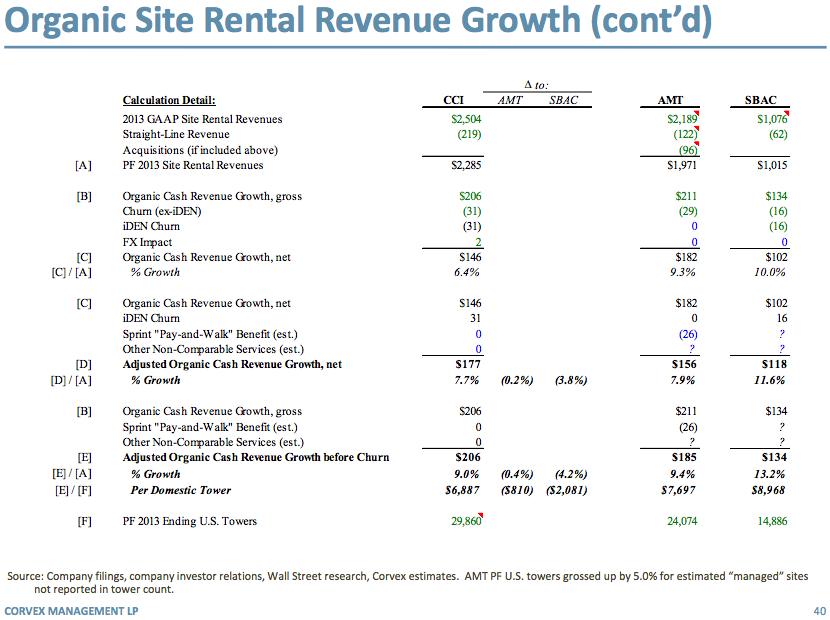Click the 'CORVEX MANAGEMENT LP' footer text

[x=68, y=609]
